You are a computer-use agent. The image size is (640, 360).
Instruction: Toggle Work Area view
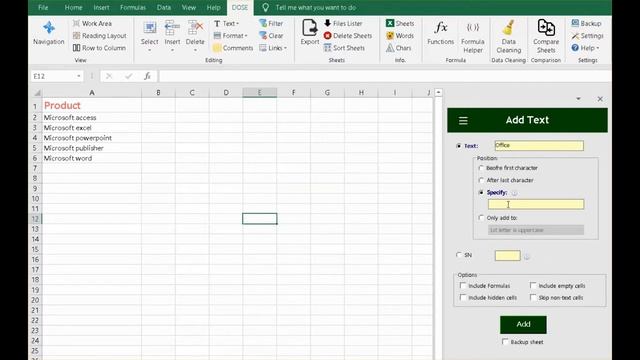(x=92, y=24)
